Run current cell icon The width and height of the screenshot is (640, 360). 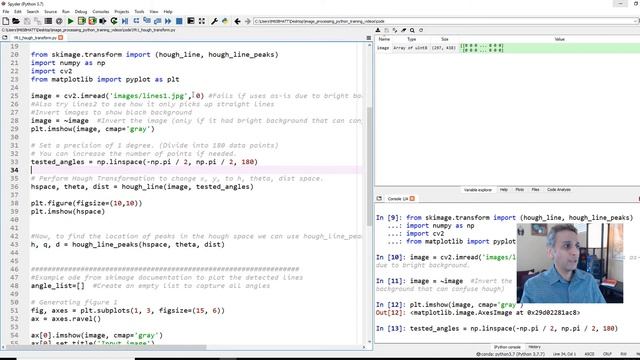[81, 21]
